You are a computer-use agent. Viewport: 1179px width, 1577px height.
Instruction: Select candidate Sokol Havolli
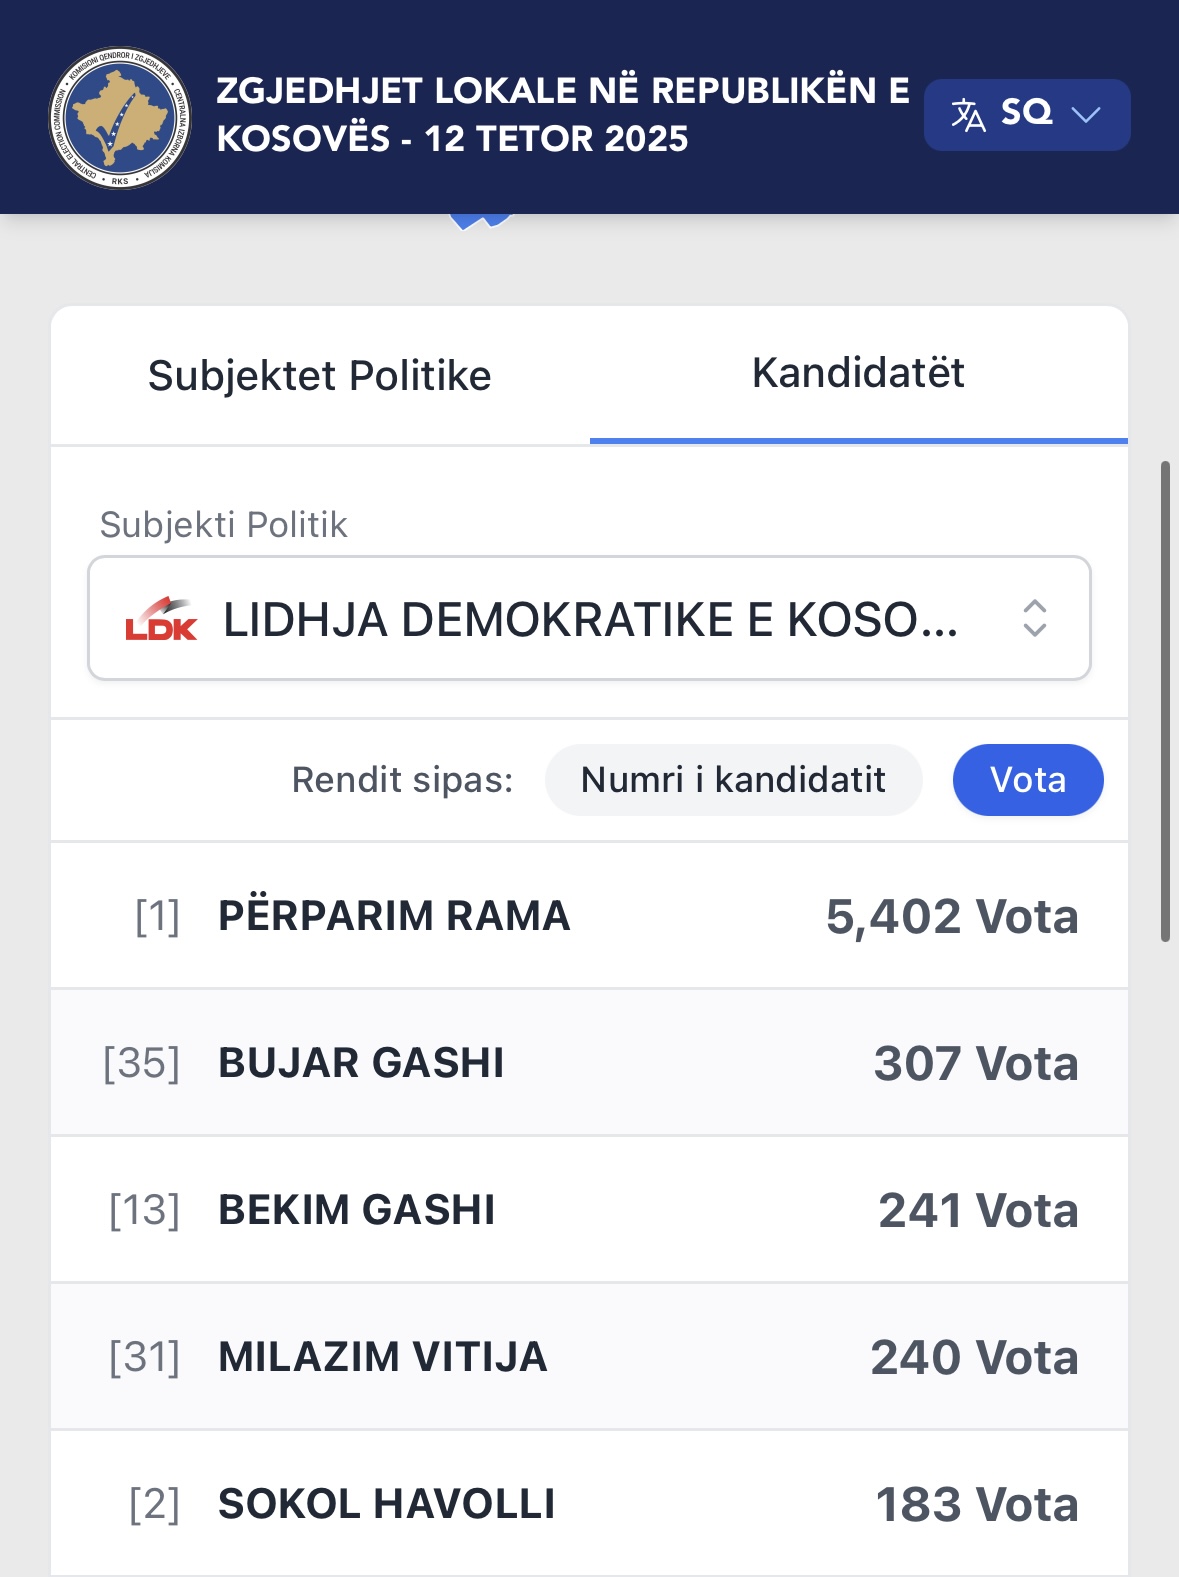pyautogui.click(x=589, y=1504)
